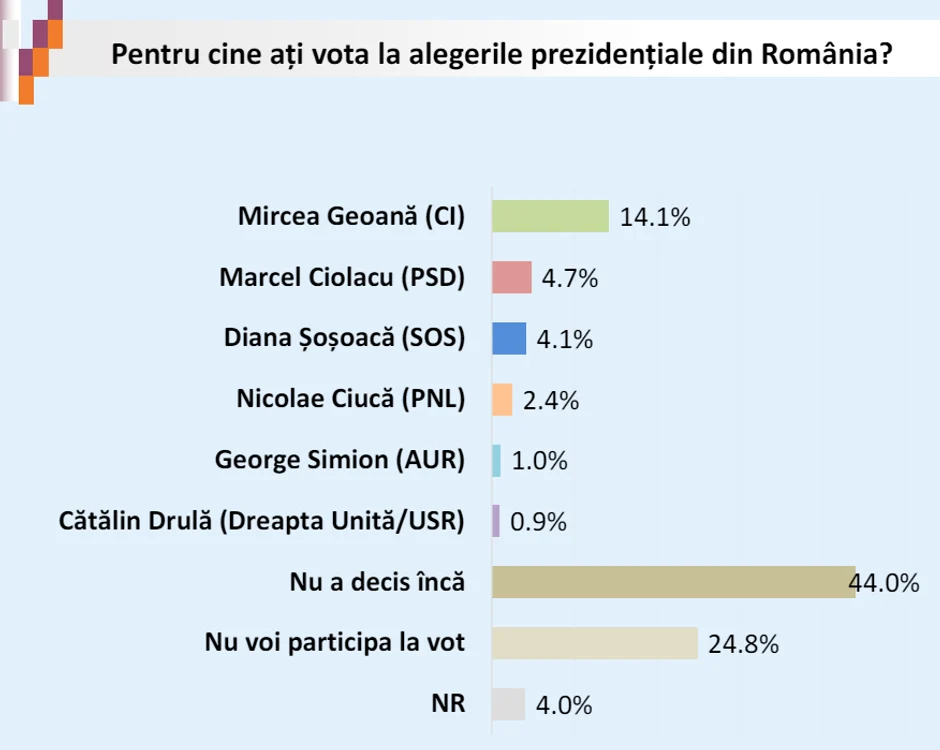This screenshot has width=940, height=750.
Task: Click the 'Nu a decis încă' bar
Action: (674, 582)
